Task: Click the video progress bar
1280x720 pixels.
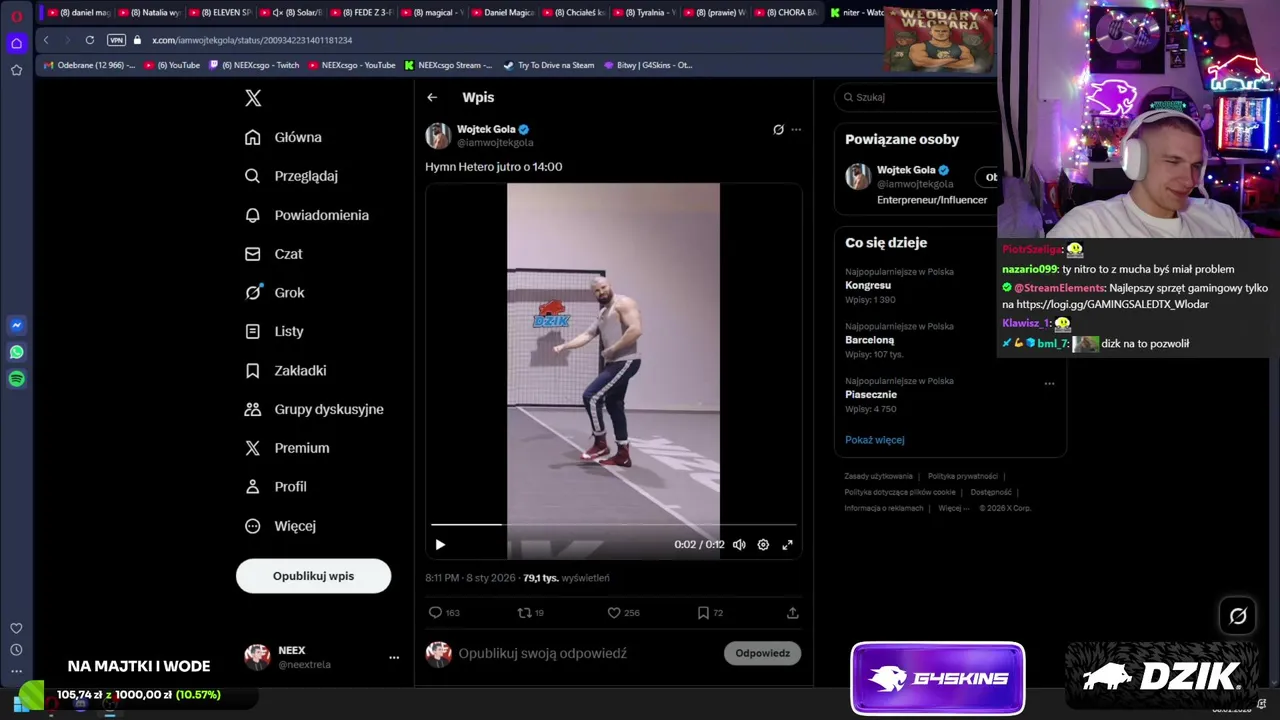Action: [613, 524]
